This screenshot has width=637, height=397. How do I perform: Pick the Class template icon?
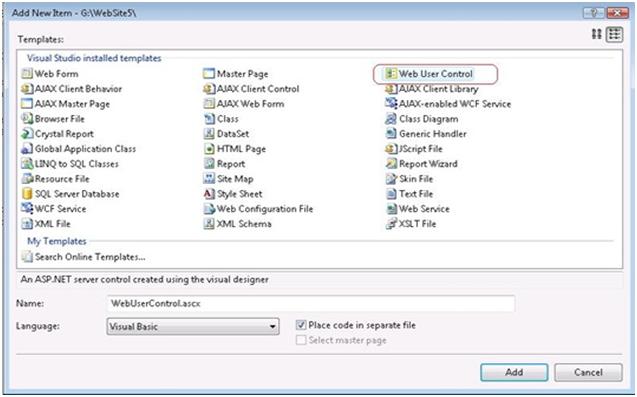[x=209, y=119]
